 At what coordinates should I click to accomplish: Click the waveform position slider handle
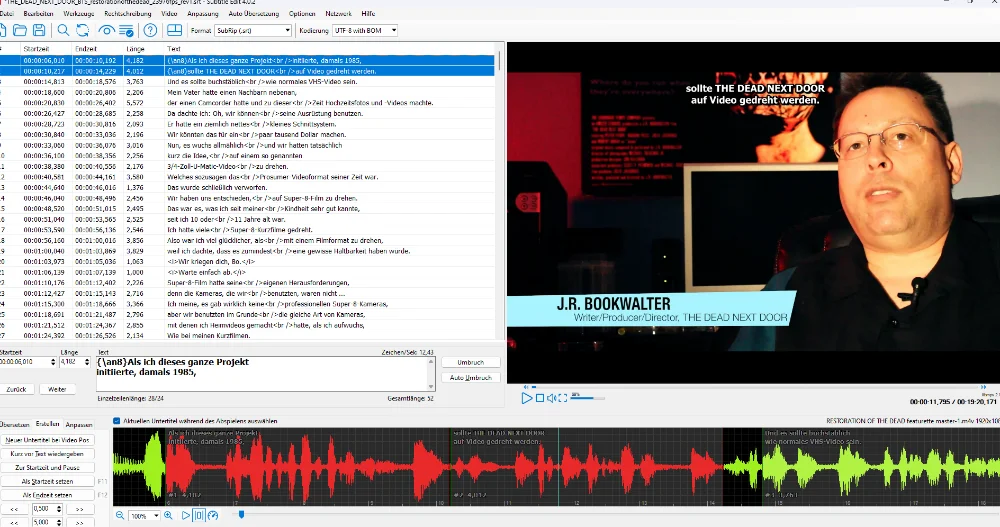tap(241, 514)
